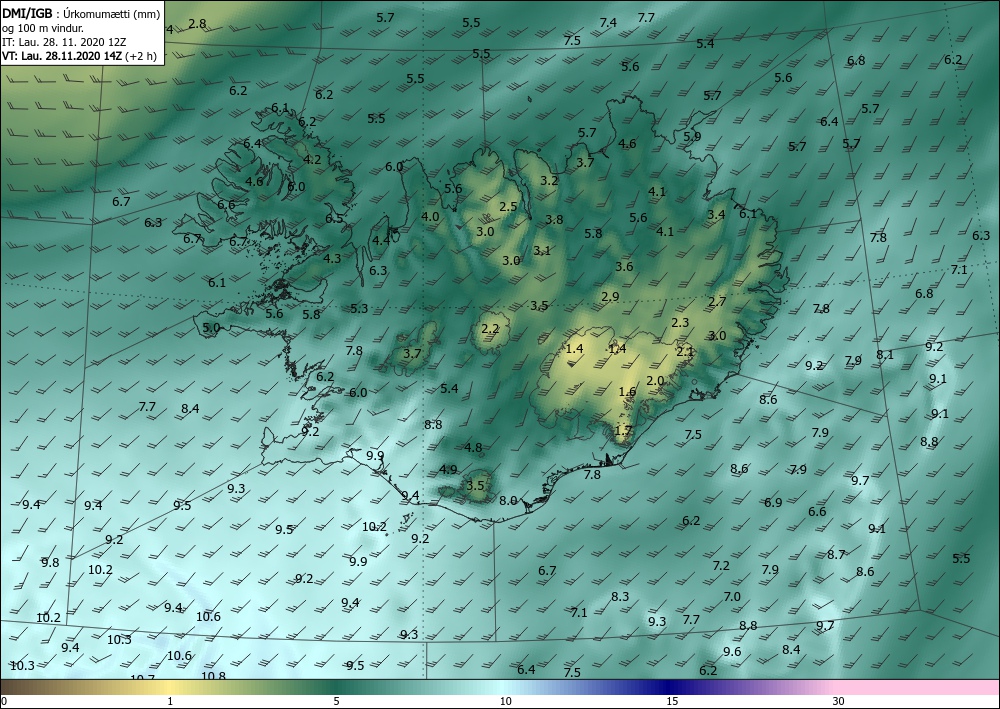Click the 2.7 value on the map
The width and height of the screenshot is (1000, 709).
[x=717, y=302]
